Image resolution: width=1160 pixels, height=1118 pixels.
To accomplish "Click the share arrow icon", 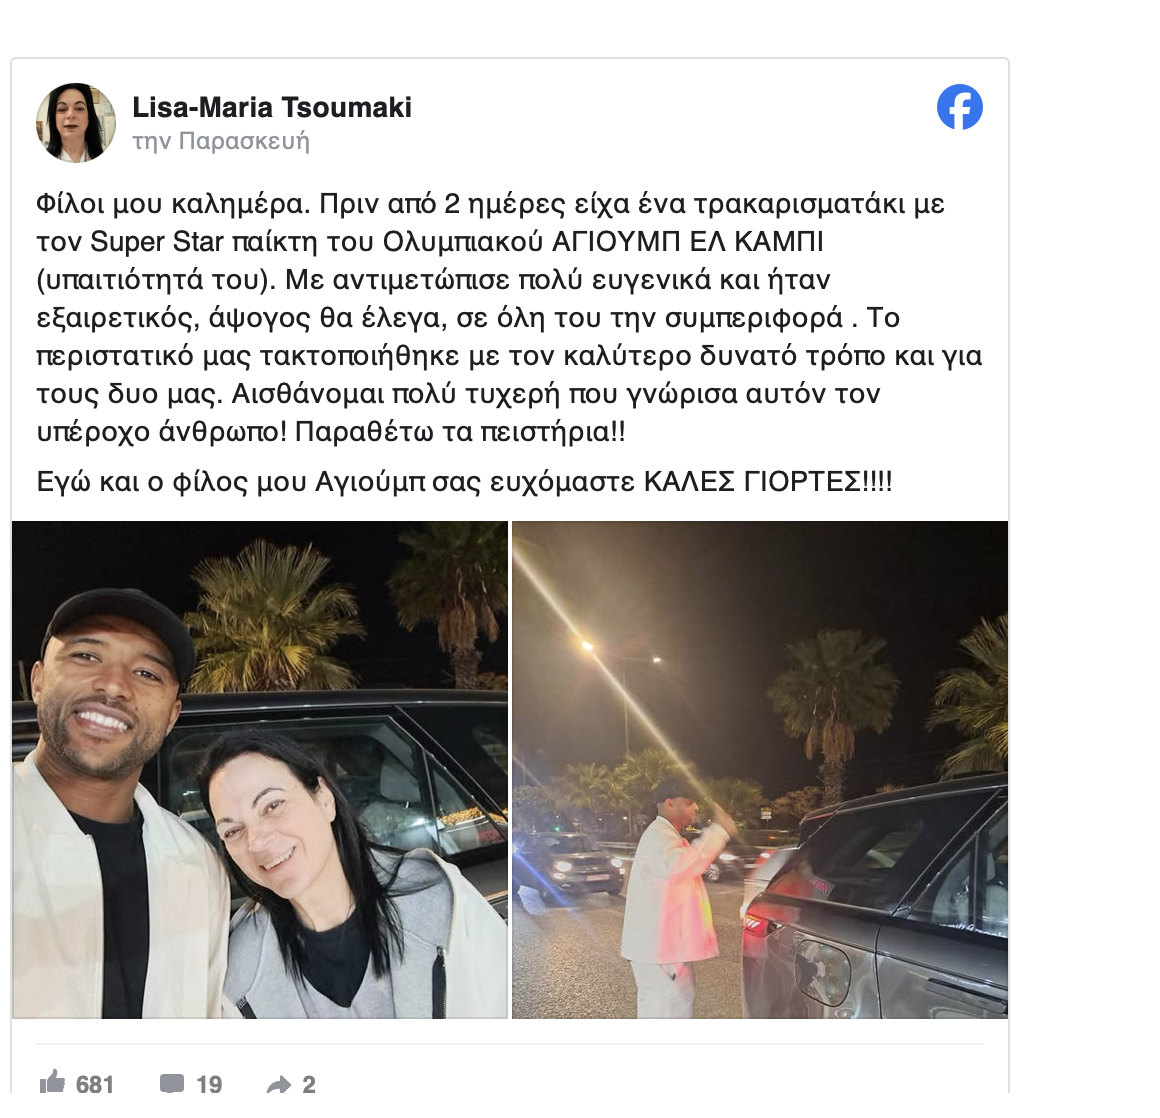I will (279, 1085).
